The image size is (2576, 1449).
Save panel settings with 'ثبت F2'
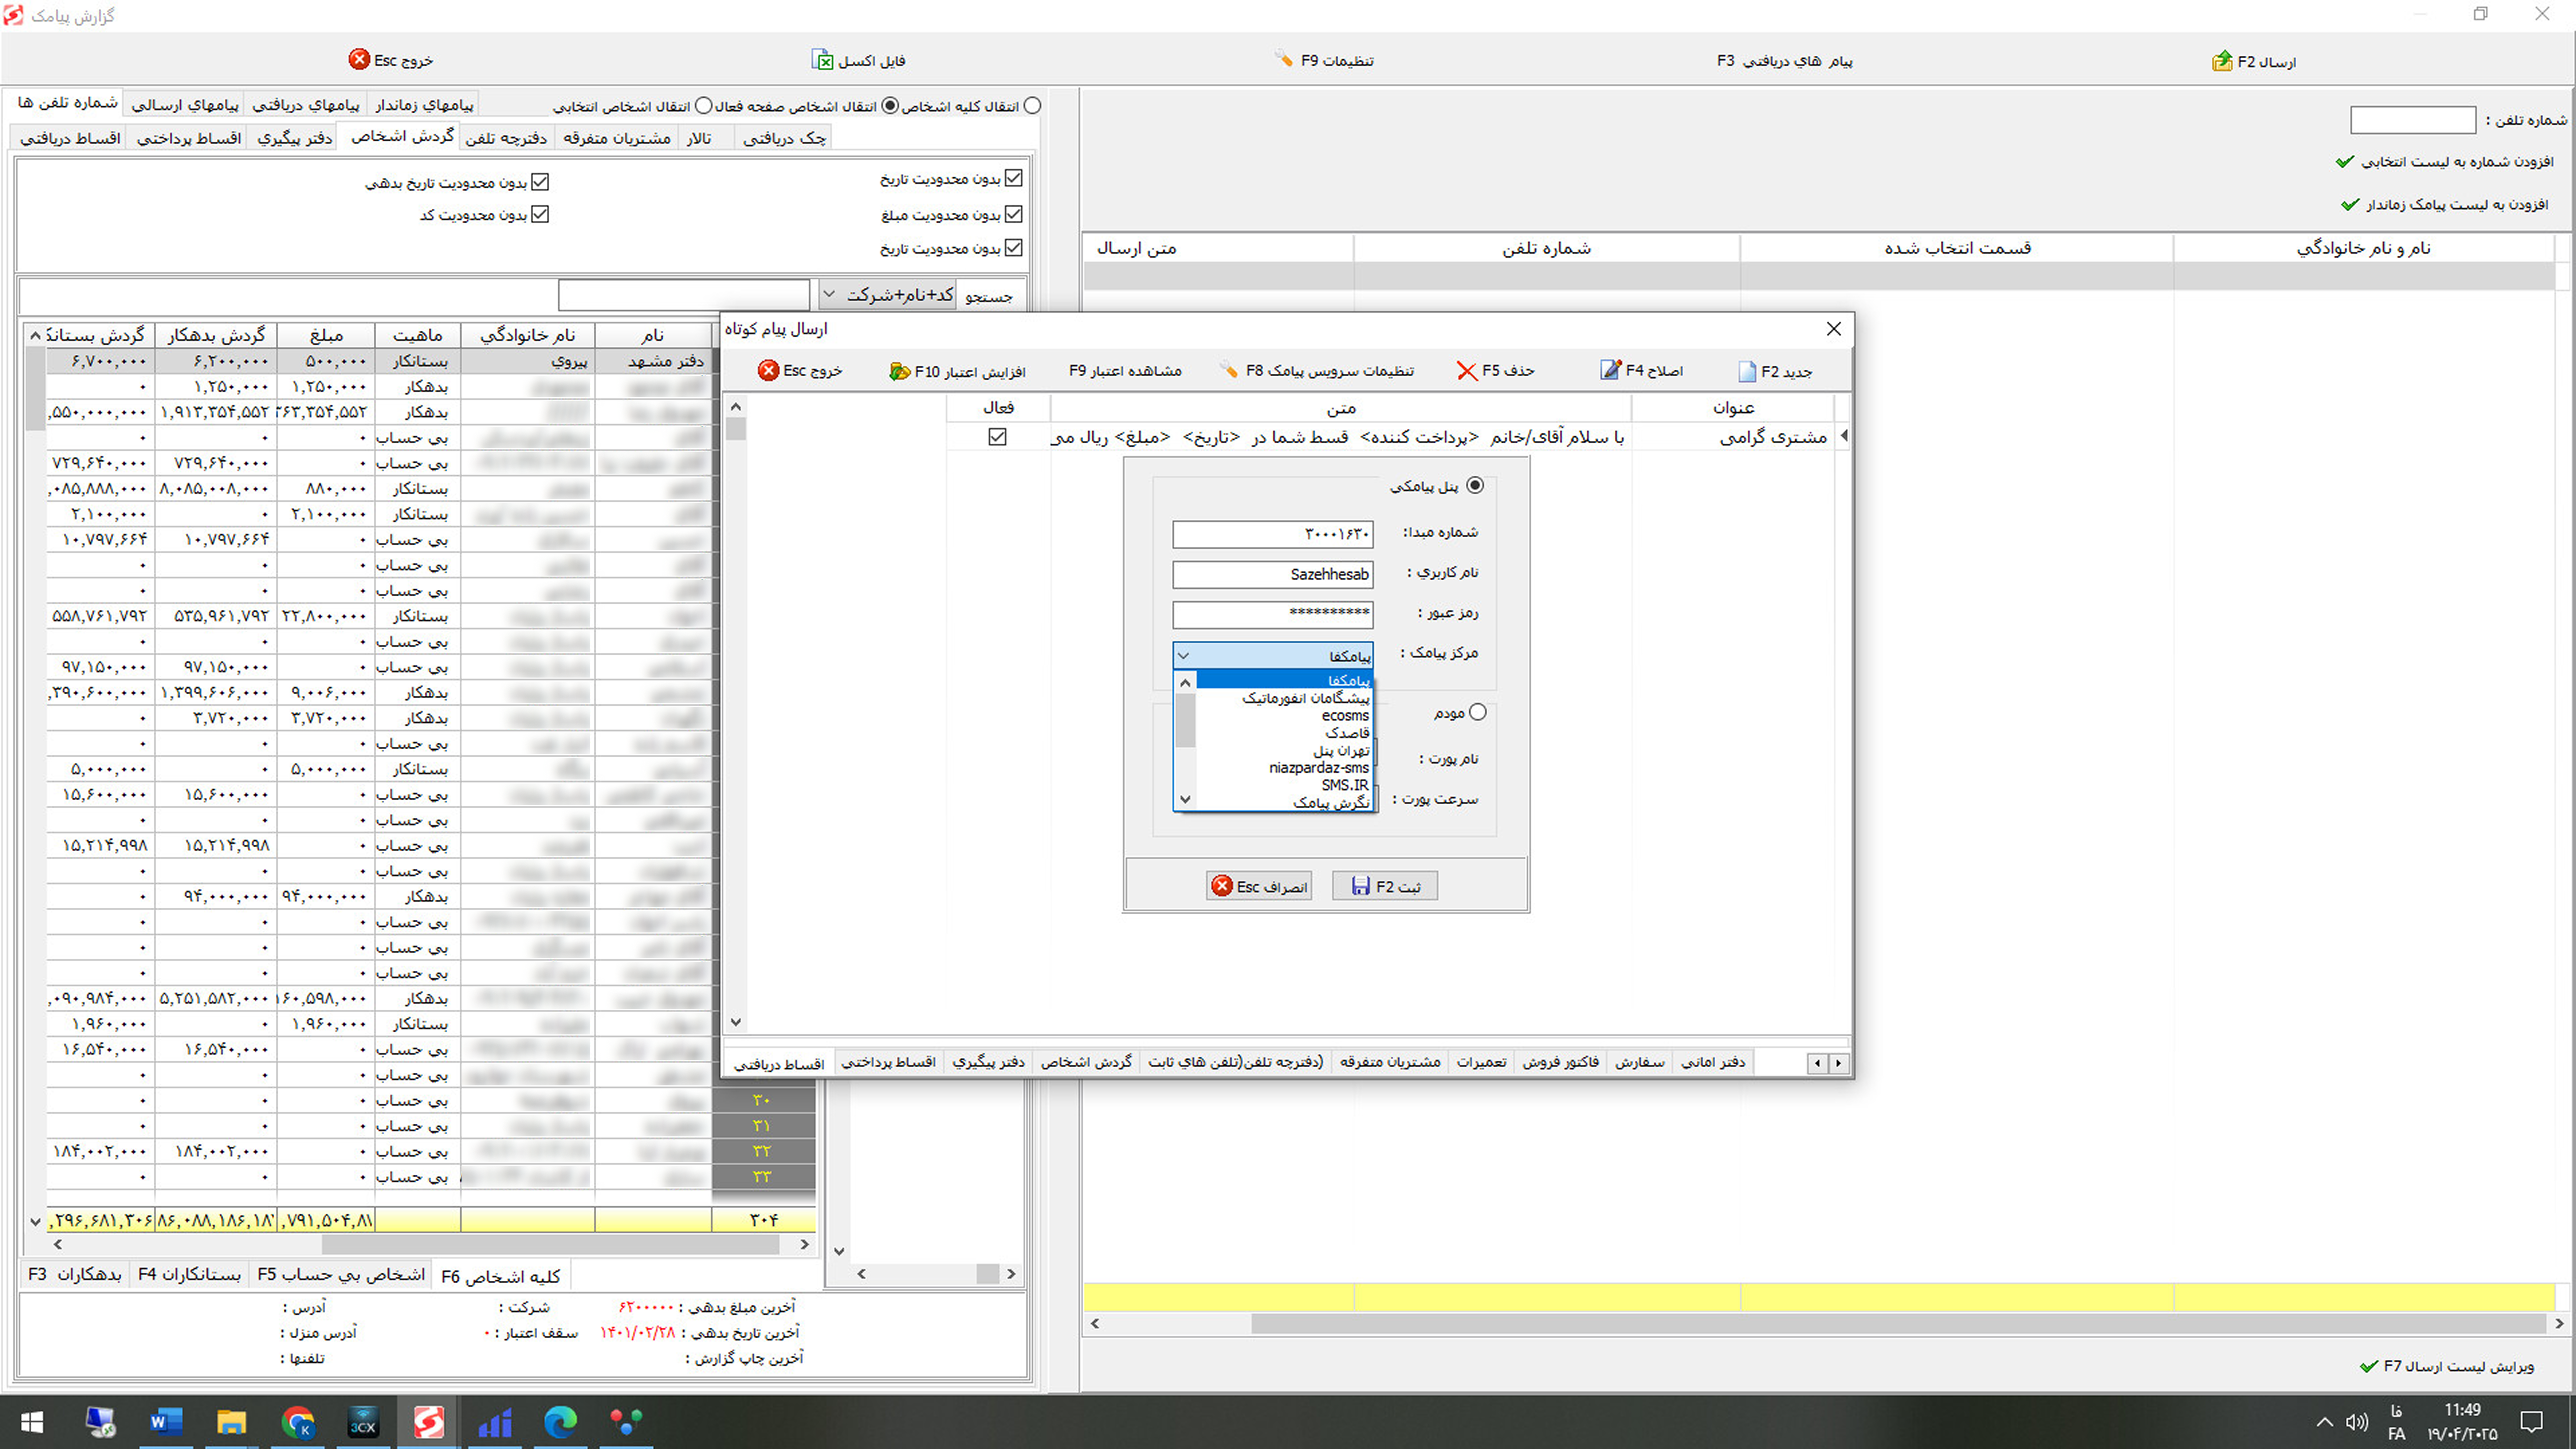[x=1385, y=886]
